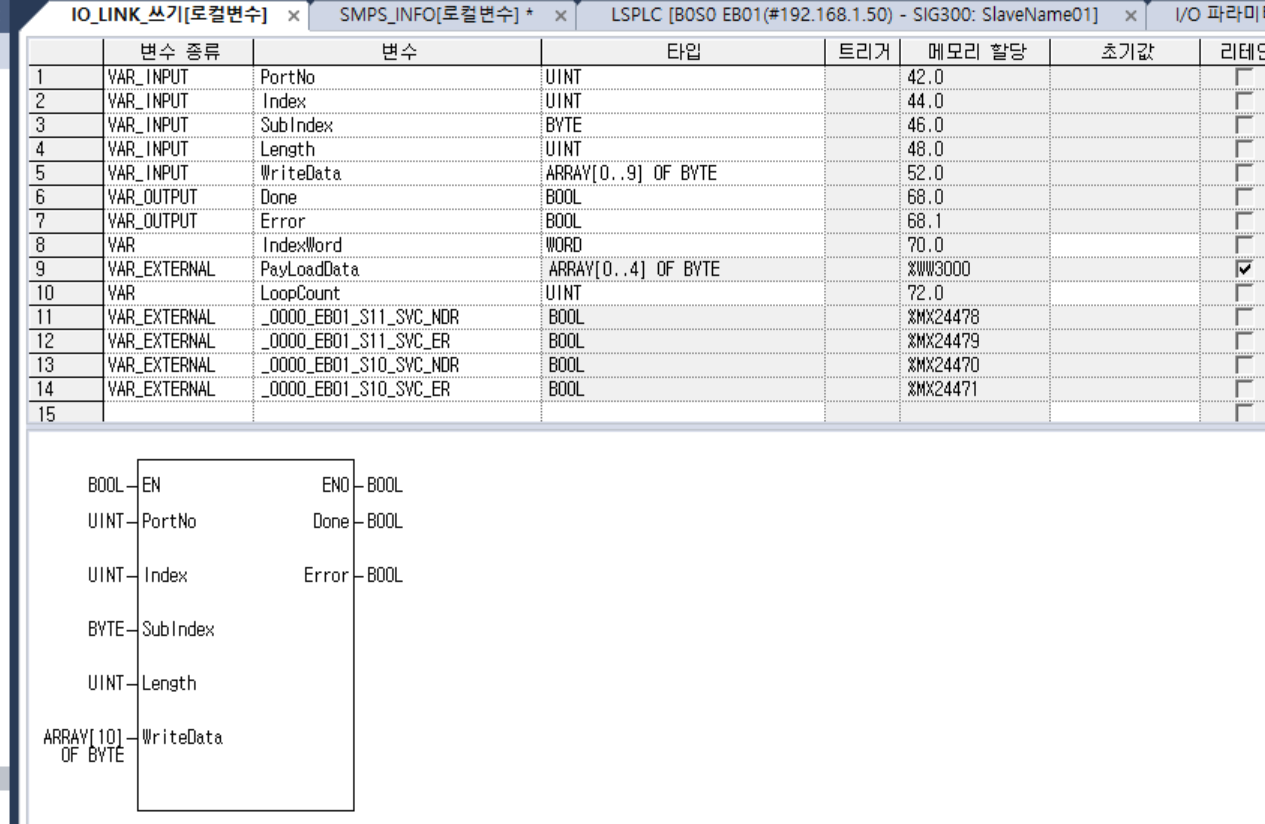Click the ARRAY[0..9] OF BYTE type cell

point(683,172)
